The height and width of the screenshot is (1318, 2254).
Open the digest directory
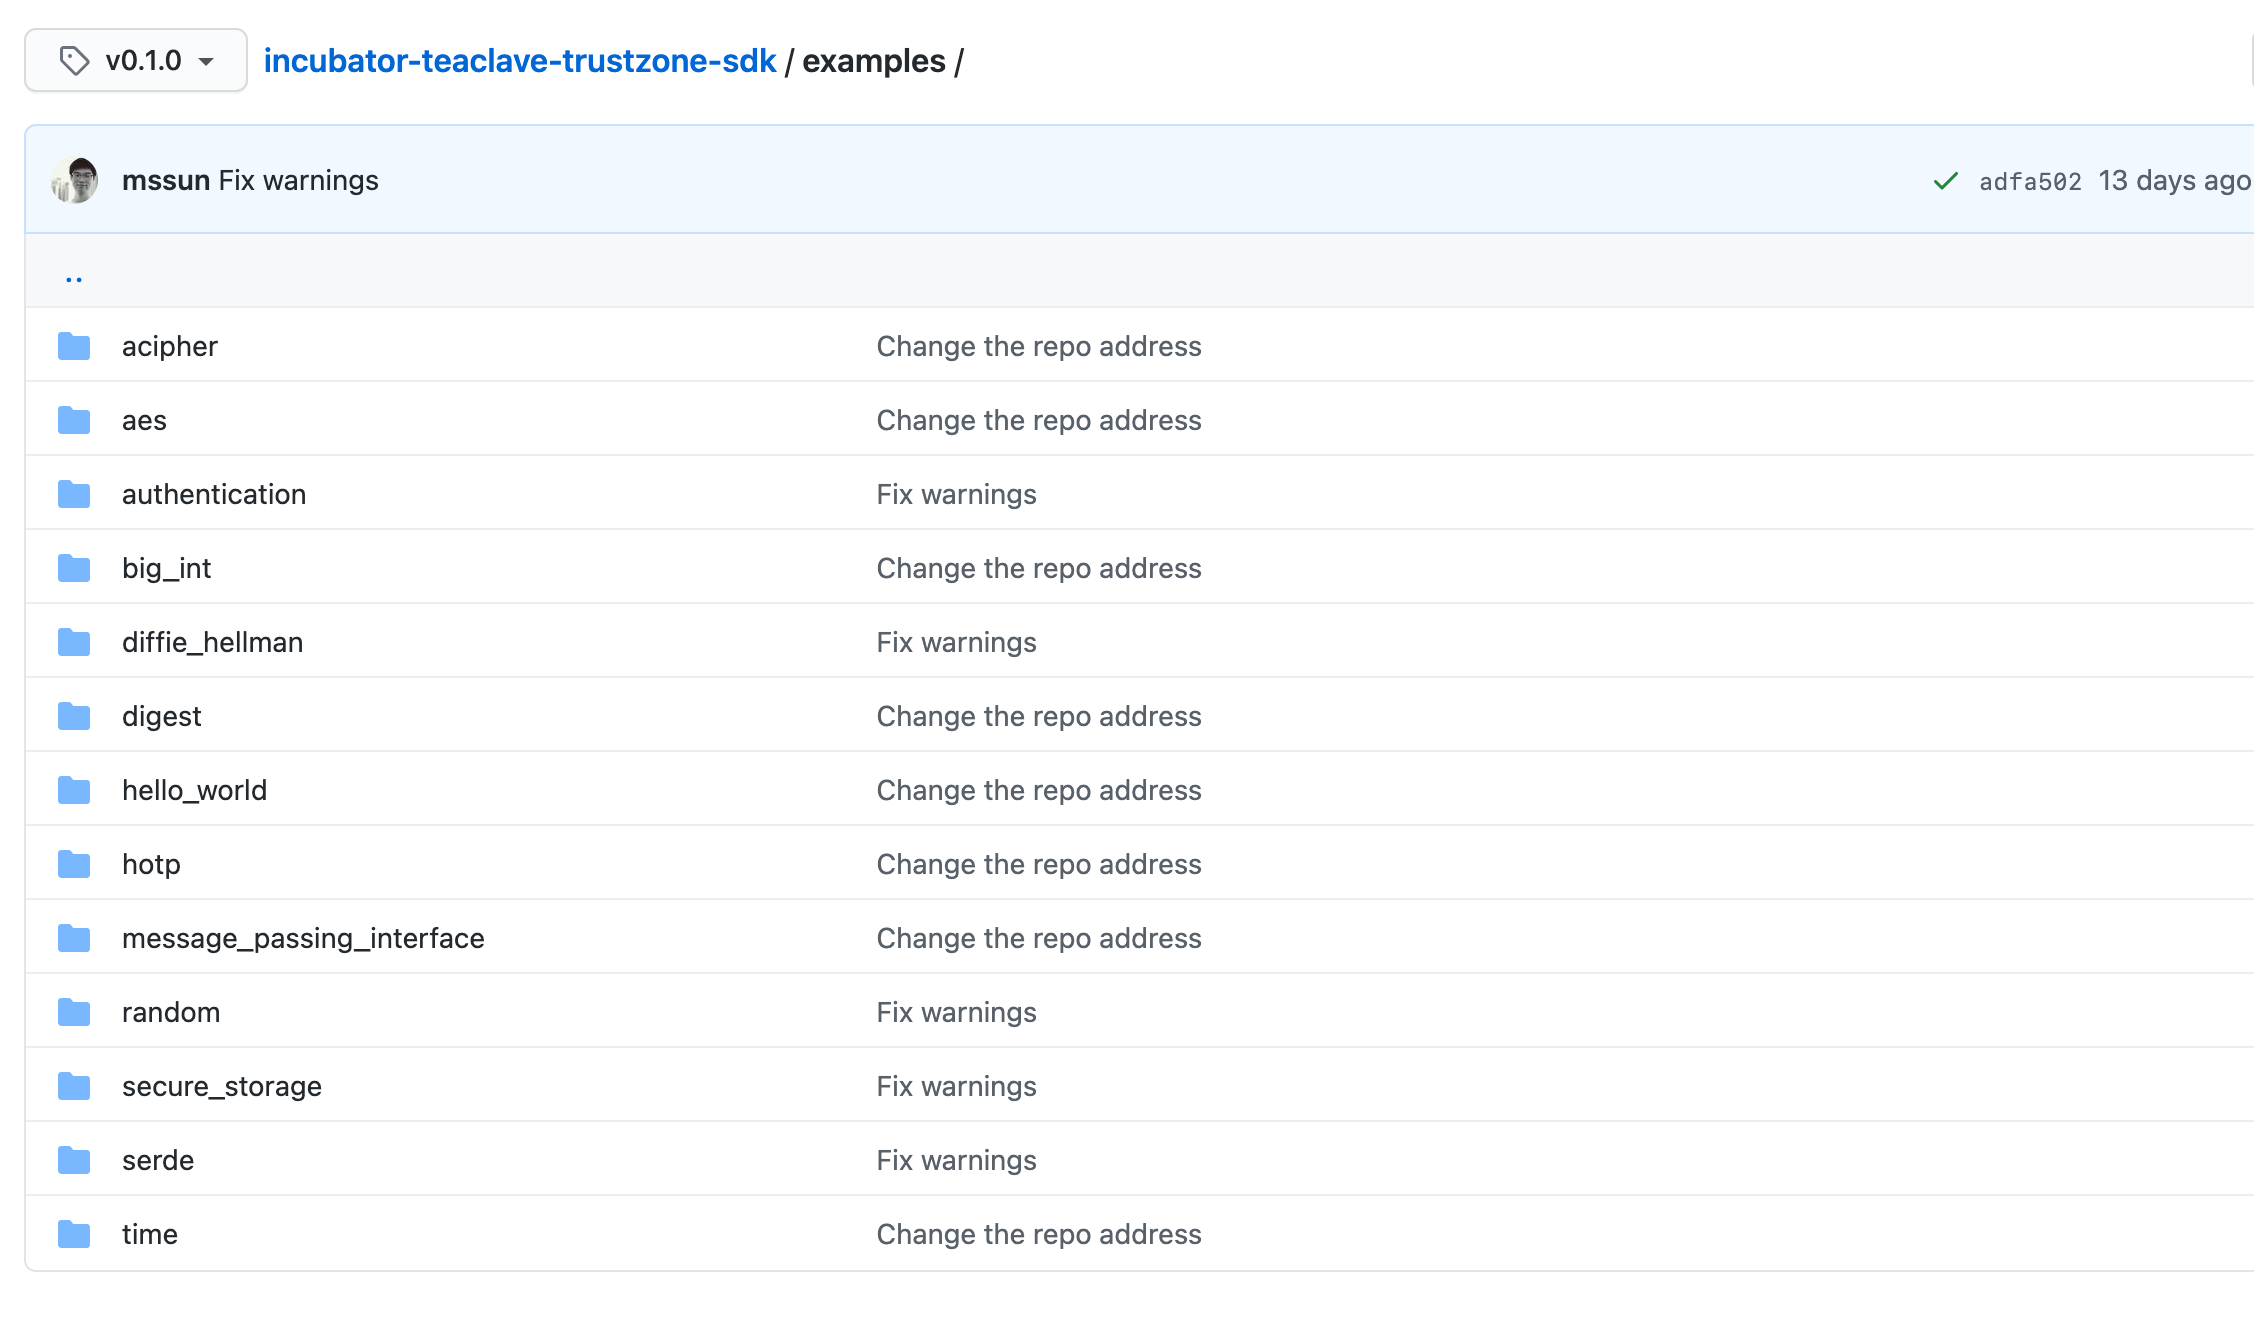161,716
